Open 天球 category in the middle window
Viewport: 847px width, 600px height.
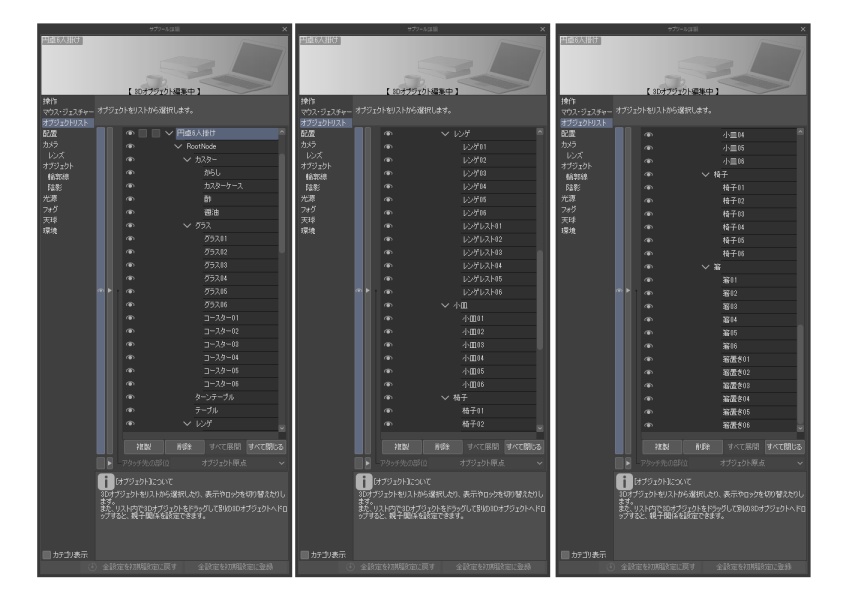308,220
